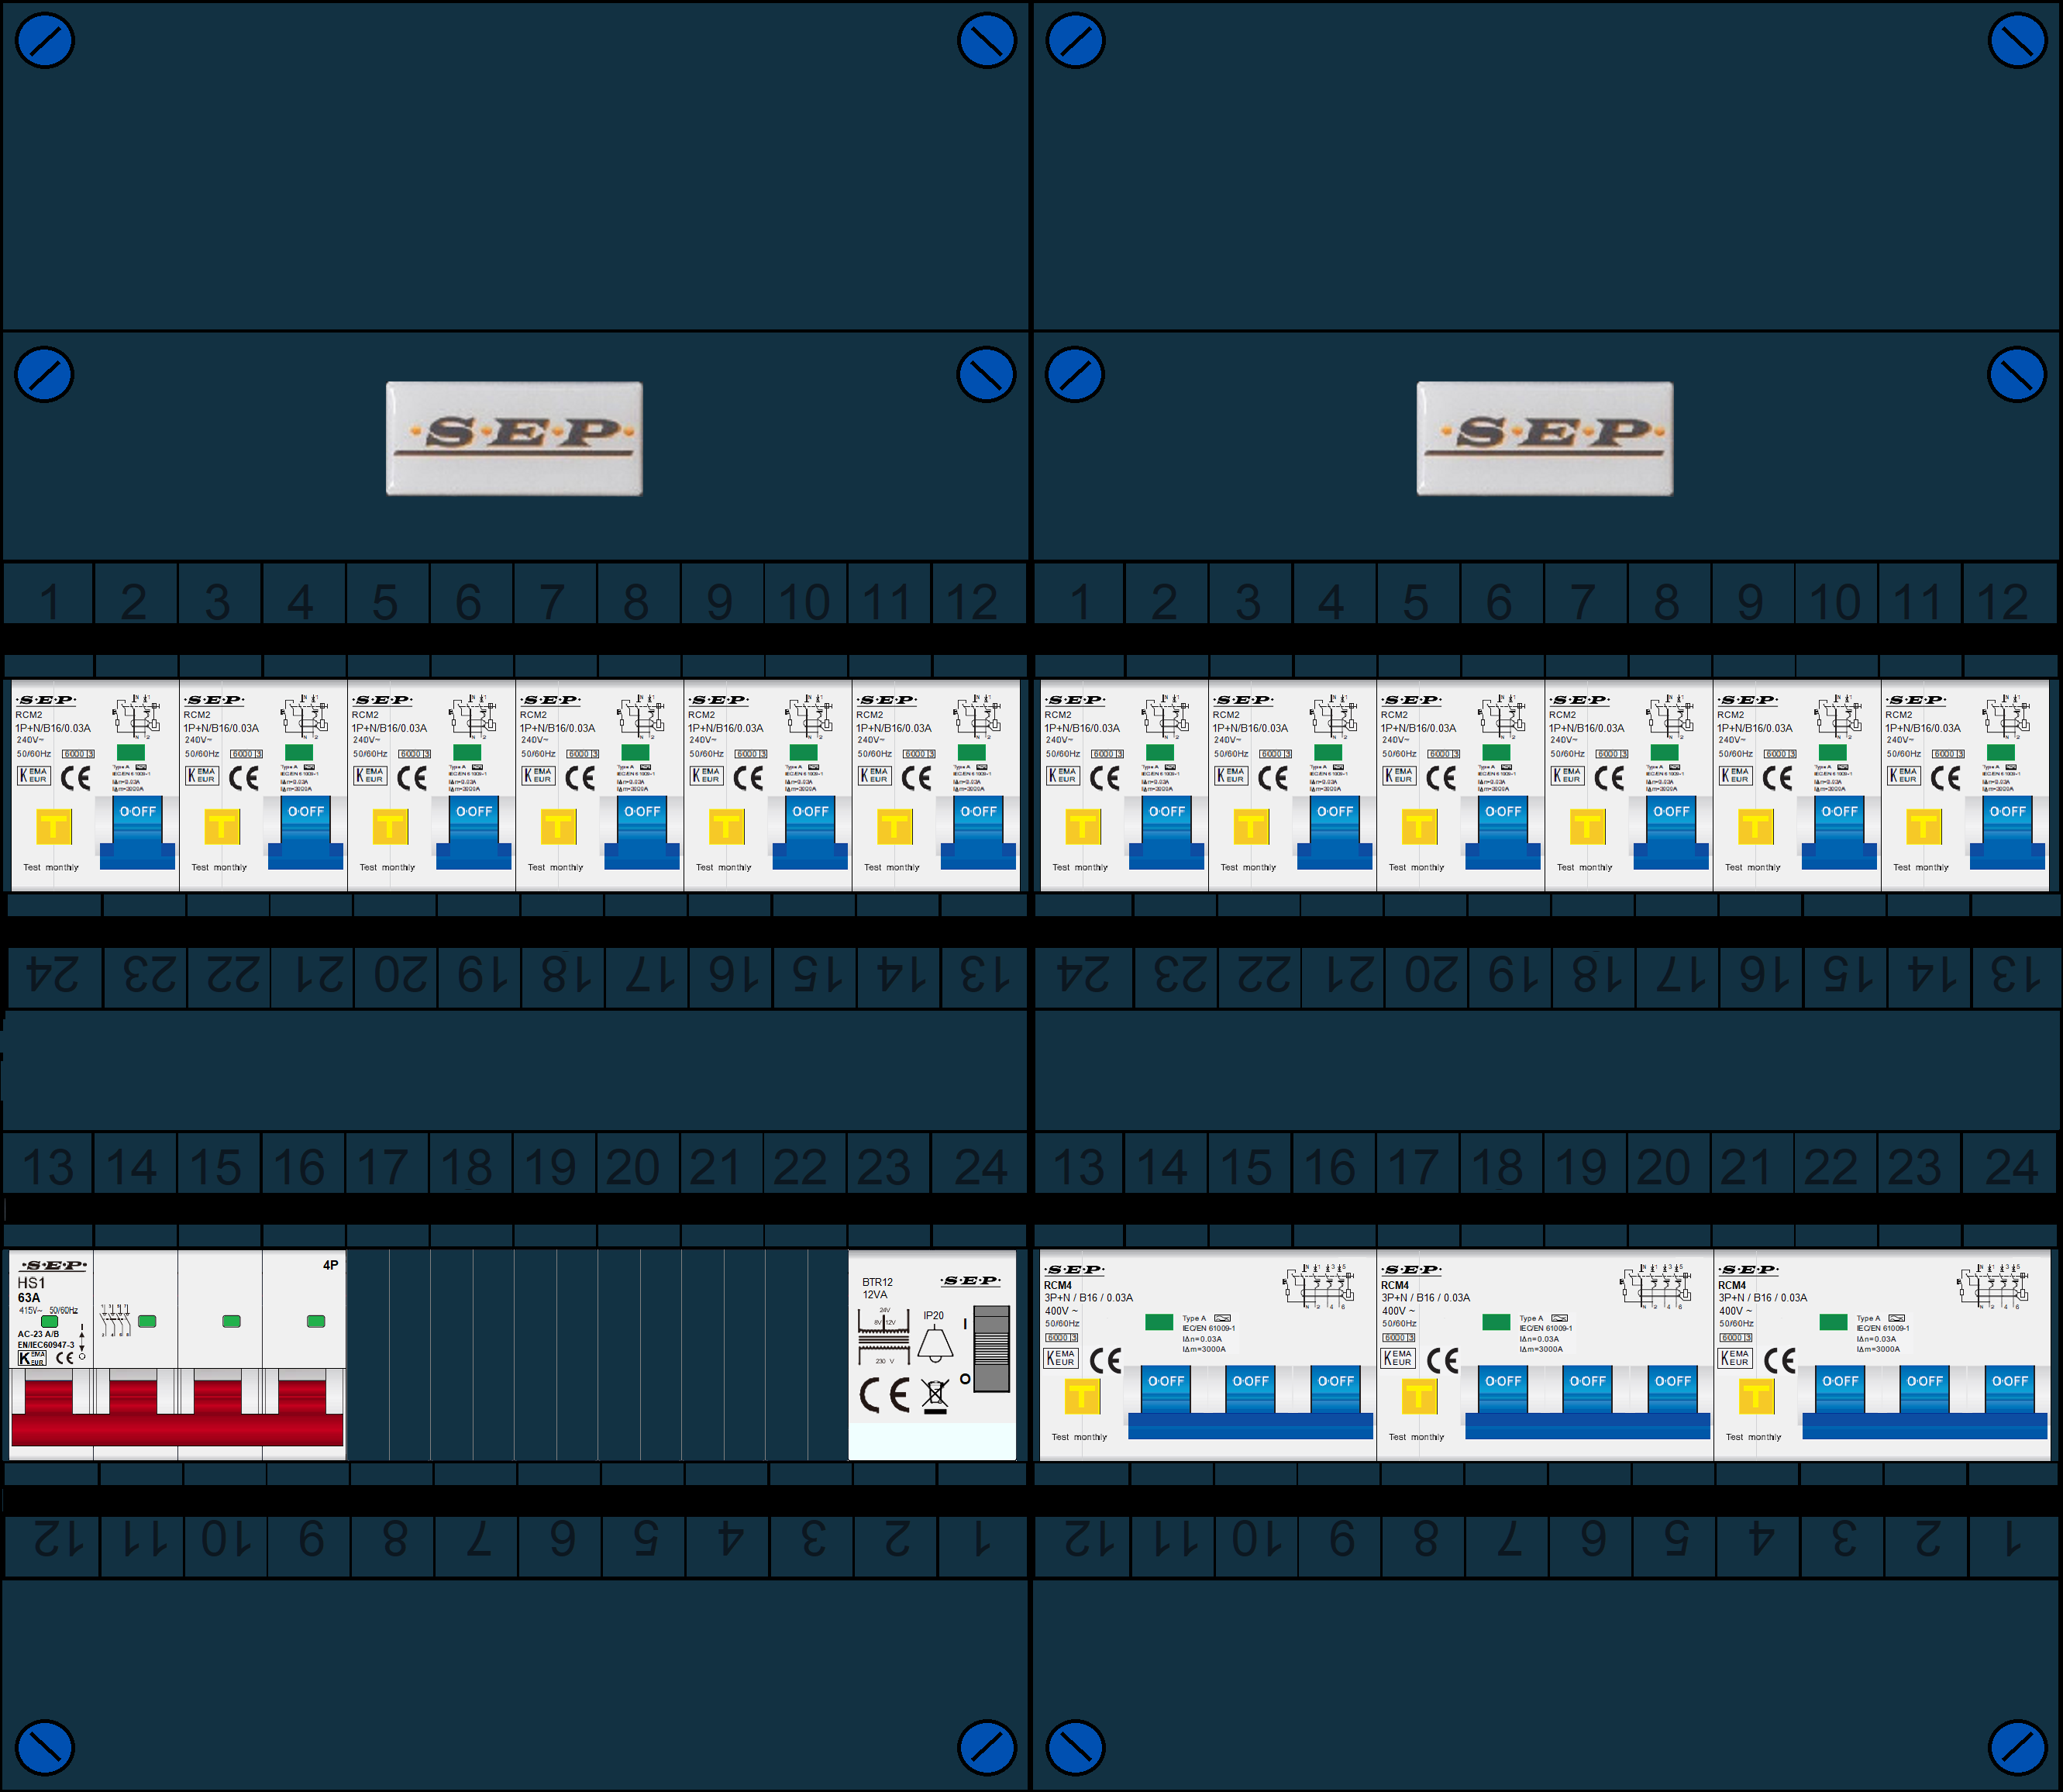This screenshot has width=2063, height=1792.
Task: Left panel: click upright slot number 12 label
Action: [973, 601]
